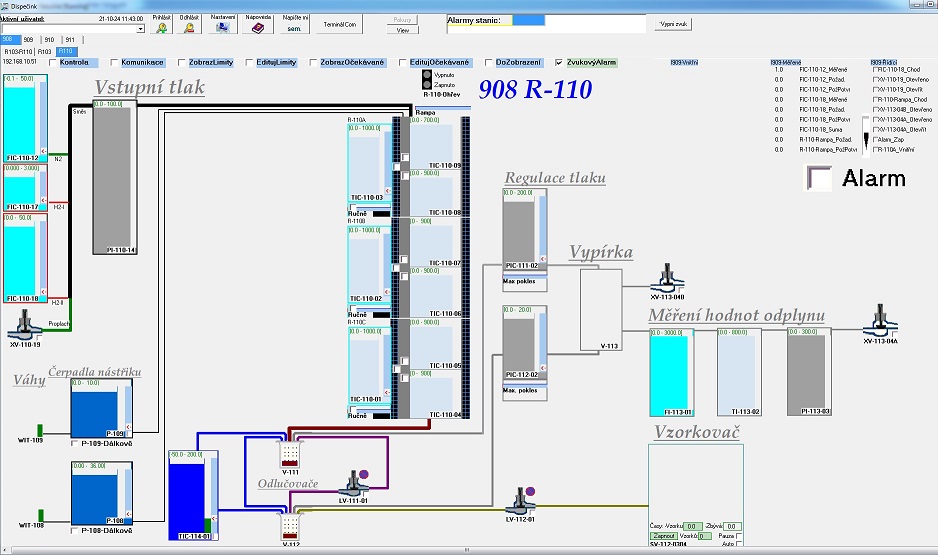938x555 pixels.
Task: Open Nastavení settings icon
Action: tap(223, 28)
